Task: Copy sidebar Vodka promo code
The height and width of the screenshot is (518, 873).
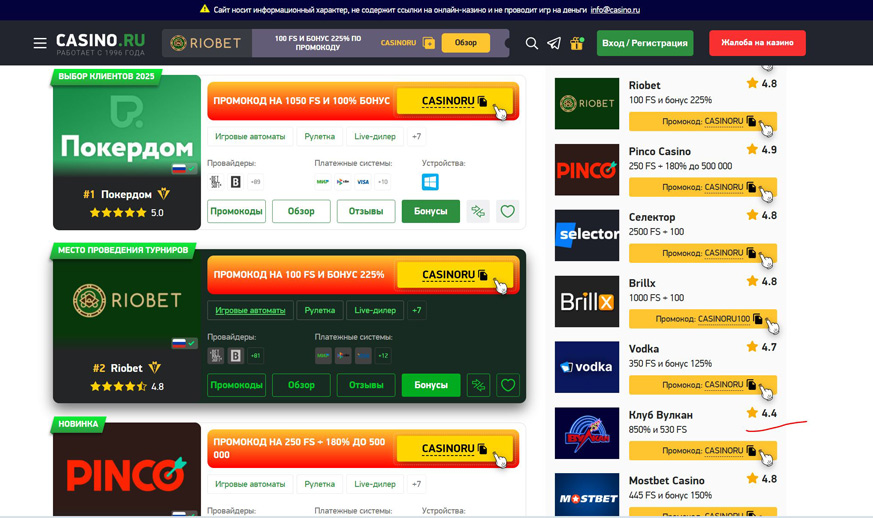Action: tap(703, 385)
